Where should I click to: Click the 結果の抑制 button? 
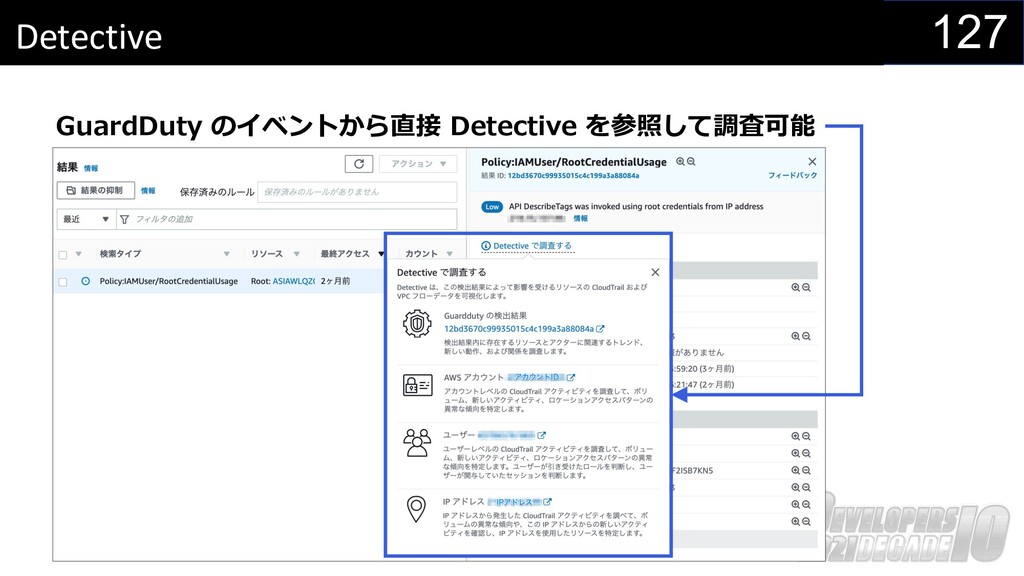pyautogui.click(x=95, y=191)
